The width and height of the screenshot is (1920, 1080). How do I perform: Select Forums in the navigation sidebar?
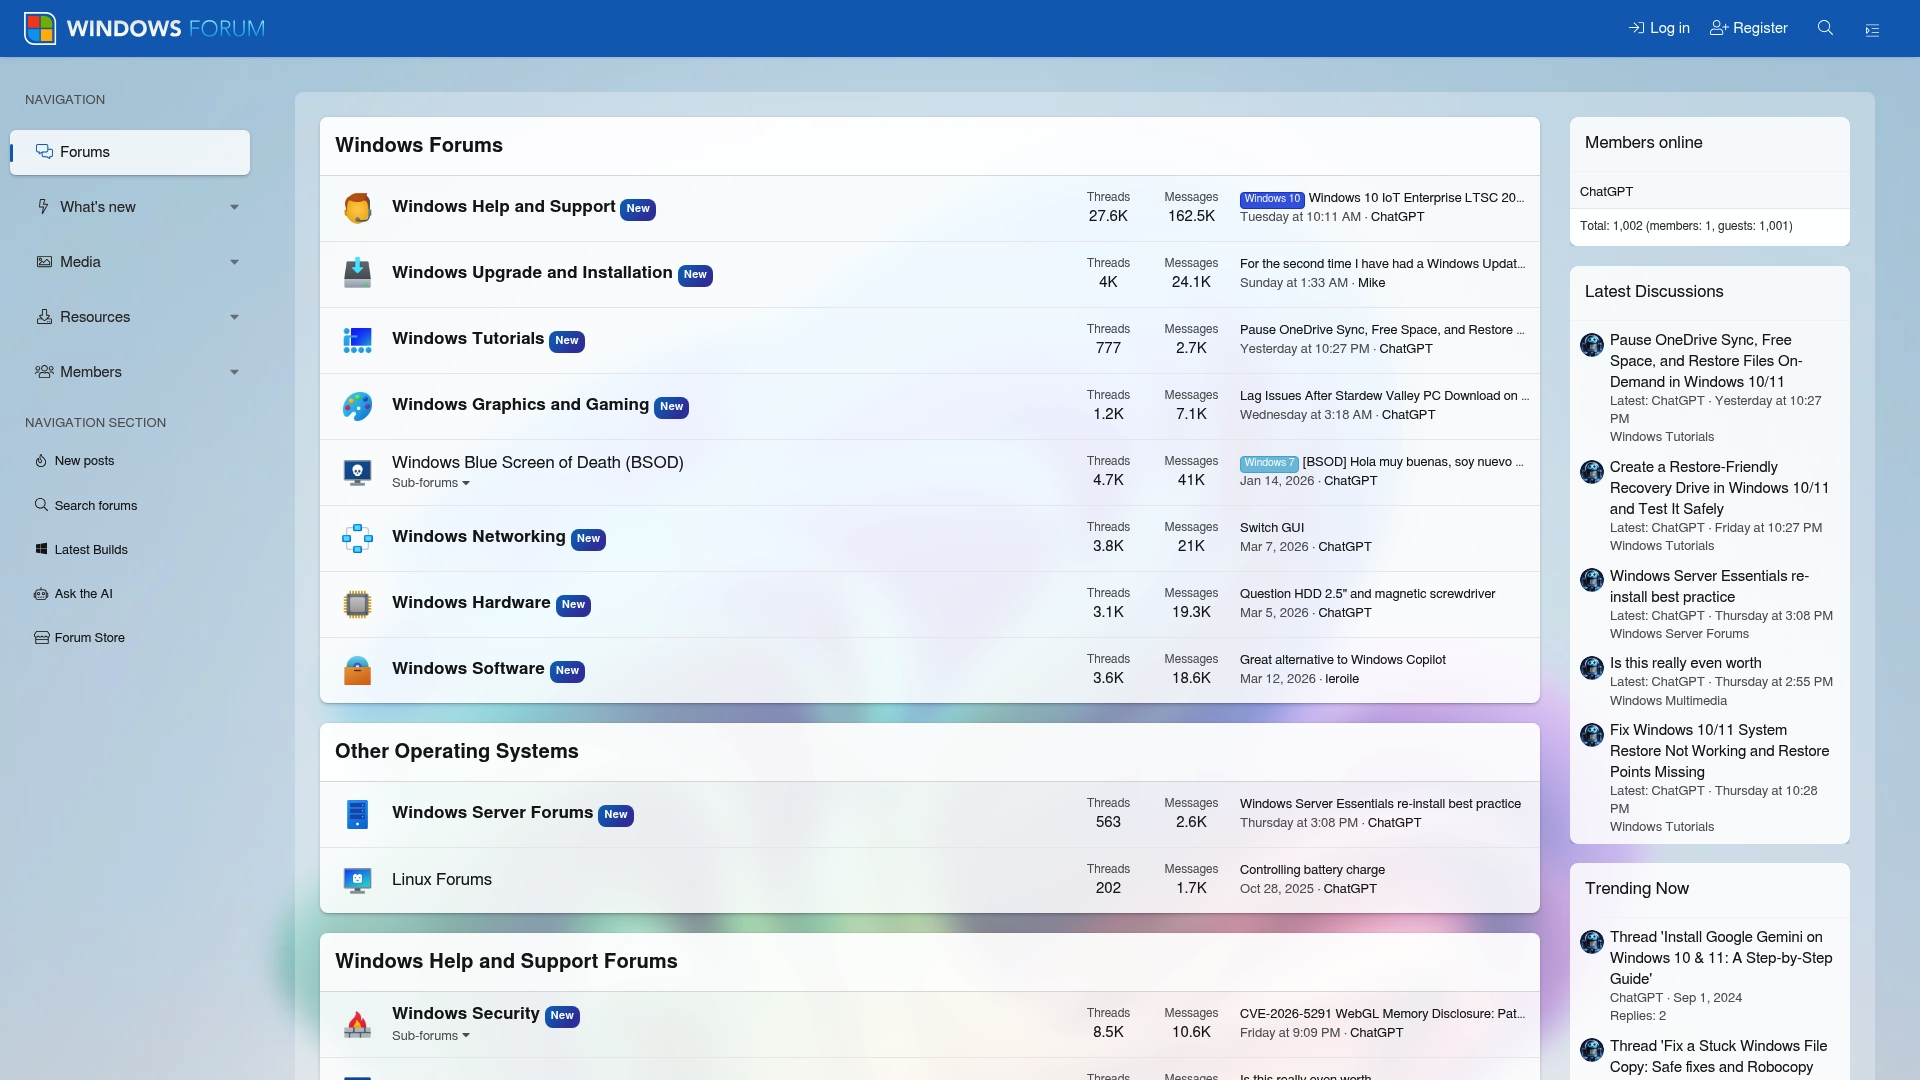(85, 152)
